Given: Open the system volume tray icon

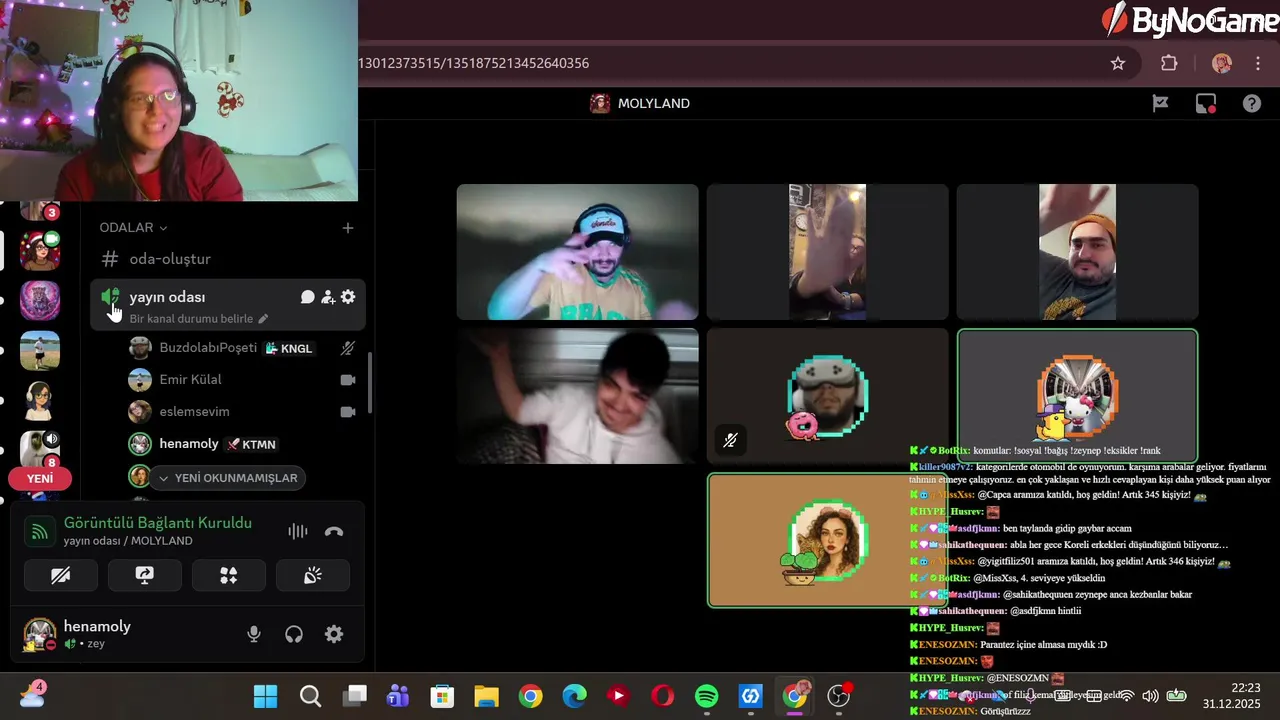Looking at the screenshot, I should click(1150, 696).
